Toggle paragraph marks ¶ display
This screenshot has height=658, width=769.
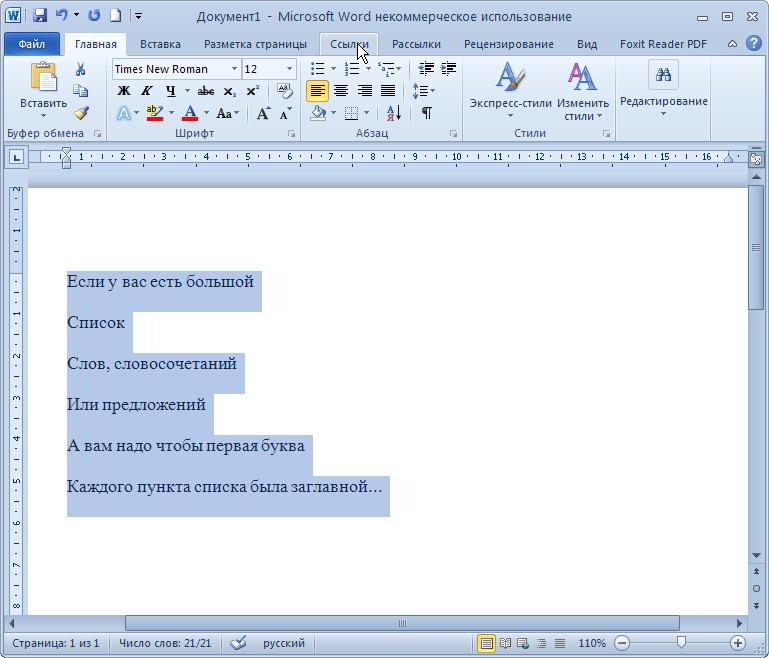(x=427, y=113)
